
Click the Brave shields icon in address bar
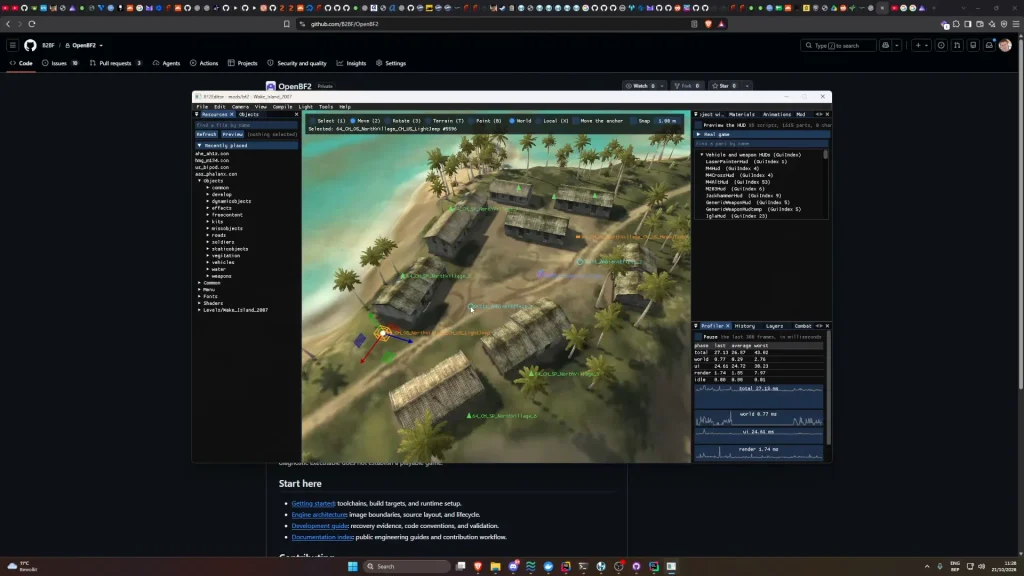(x=708, y=24)
